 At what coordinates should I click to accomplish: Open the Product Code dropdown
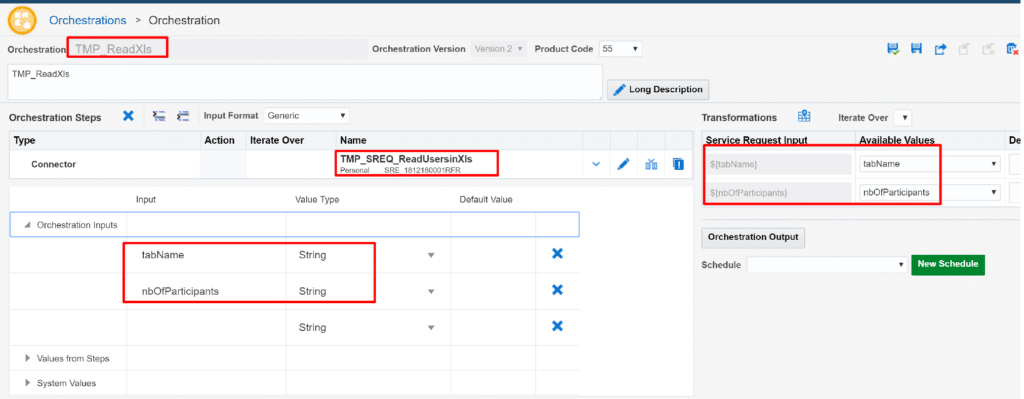point(620,49)
